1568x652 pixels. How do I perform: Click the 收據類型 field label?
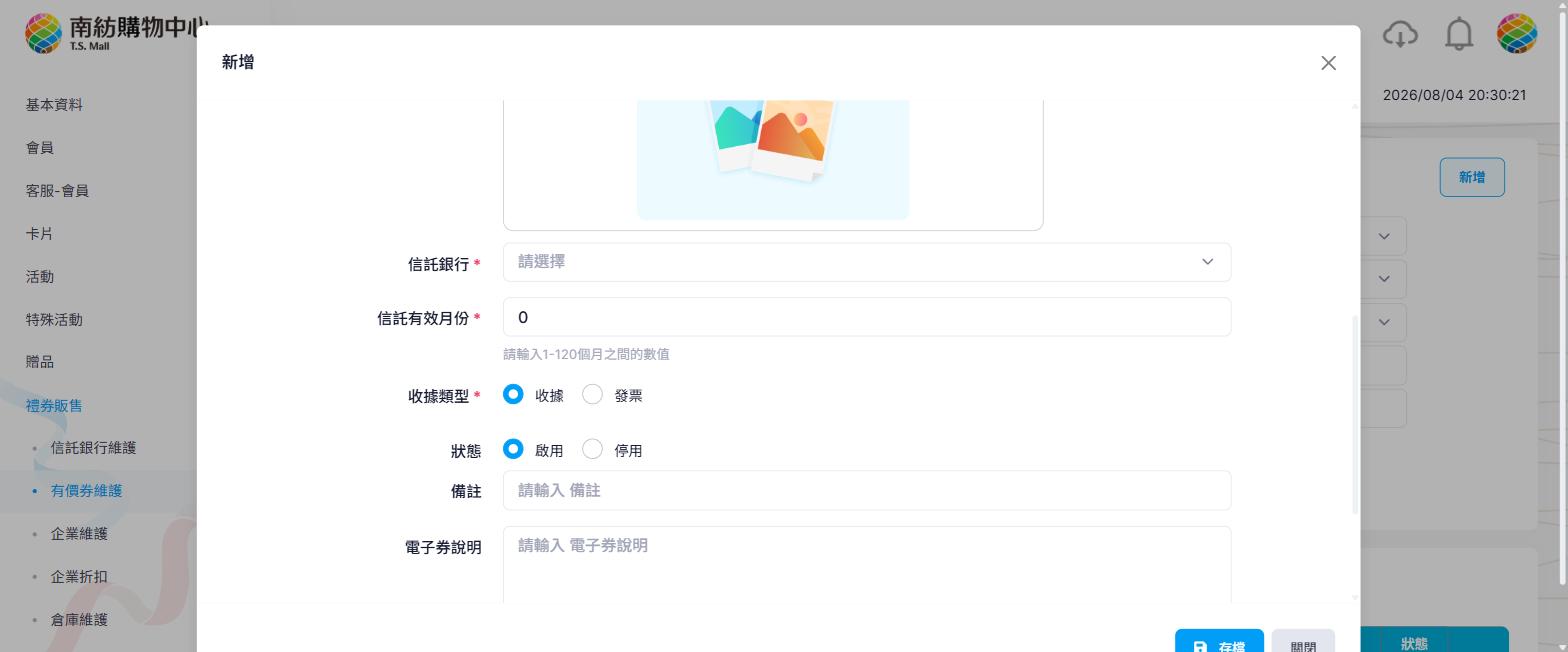click(x=438, y=396)
